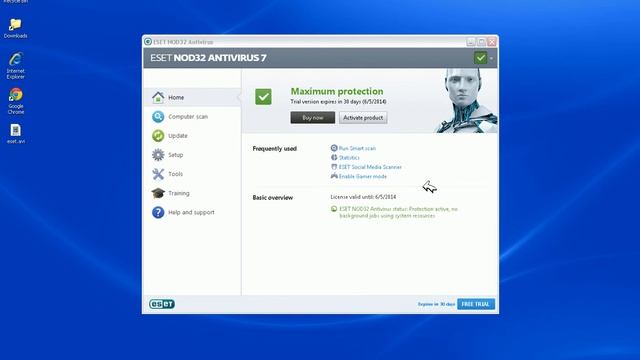Close the ESET NOD32 Antivirus window

tap(492, 42)
